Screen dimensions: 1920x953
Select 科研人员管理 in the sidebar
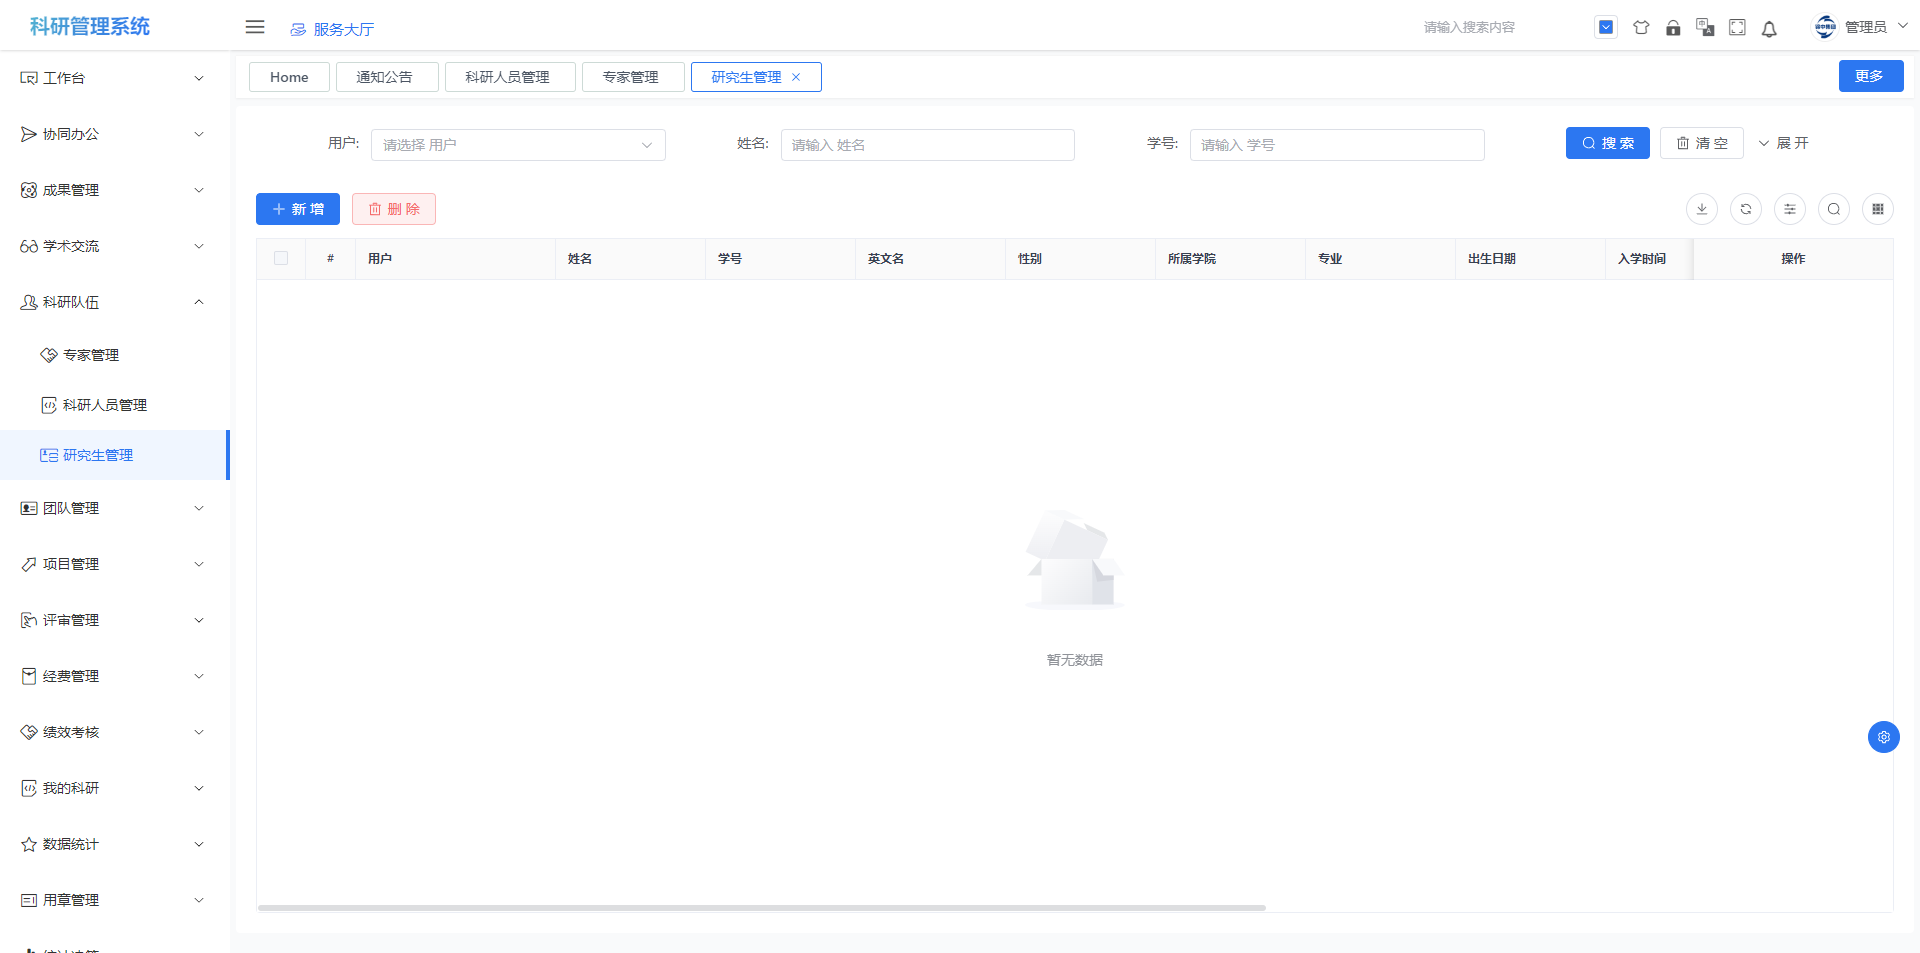pos(105,405)
